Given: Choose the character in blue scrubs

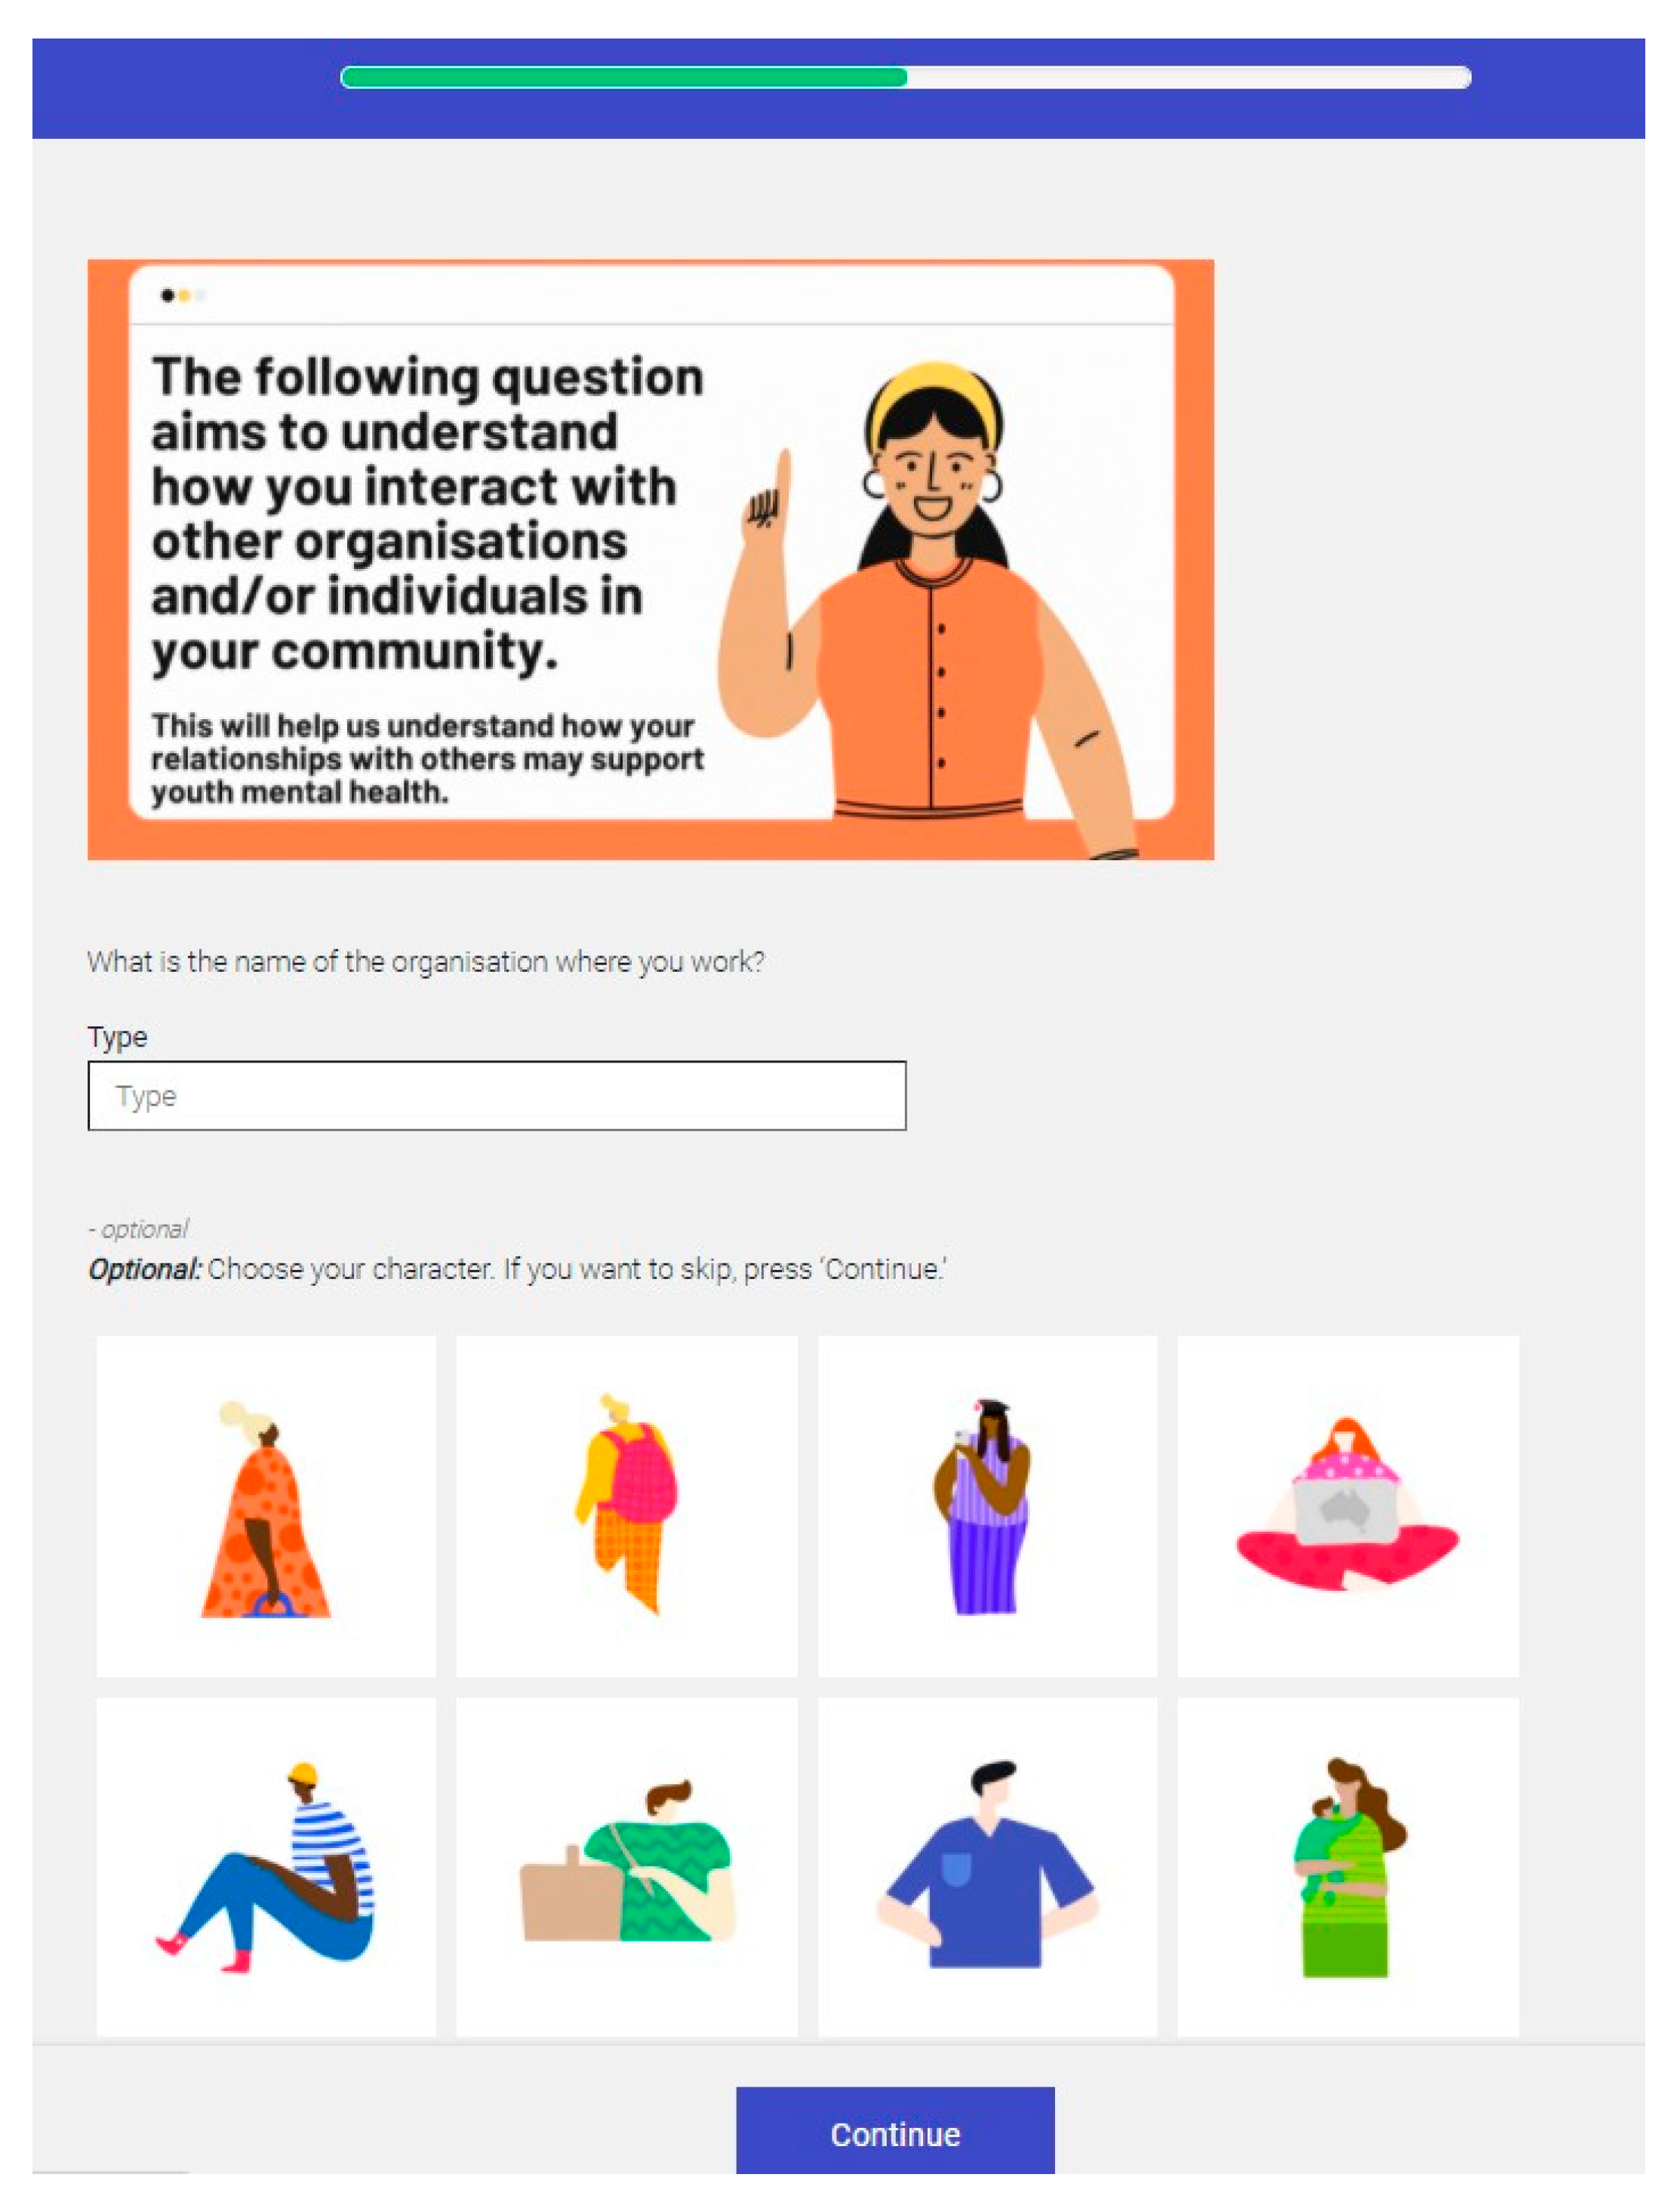Looking at the screenshot, I should 987,1866.
